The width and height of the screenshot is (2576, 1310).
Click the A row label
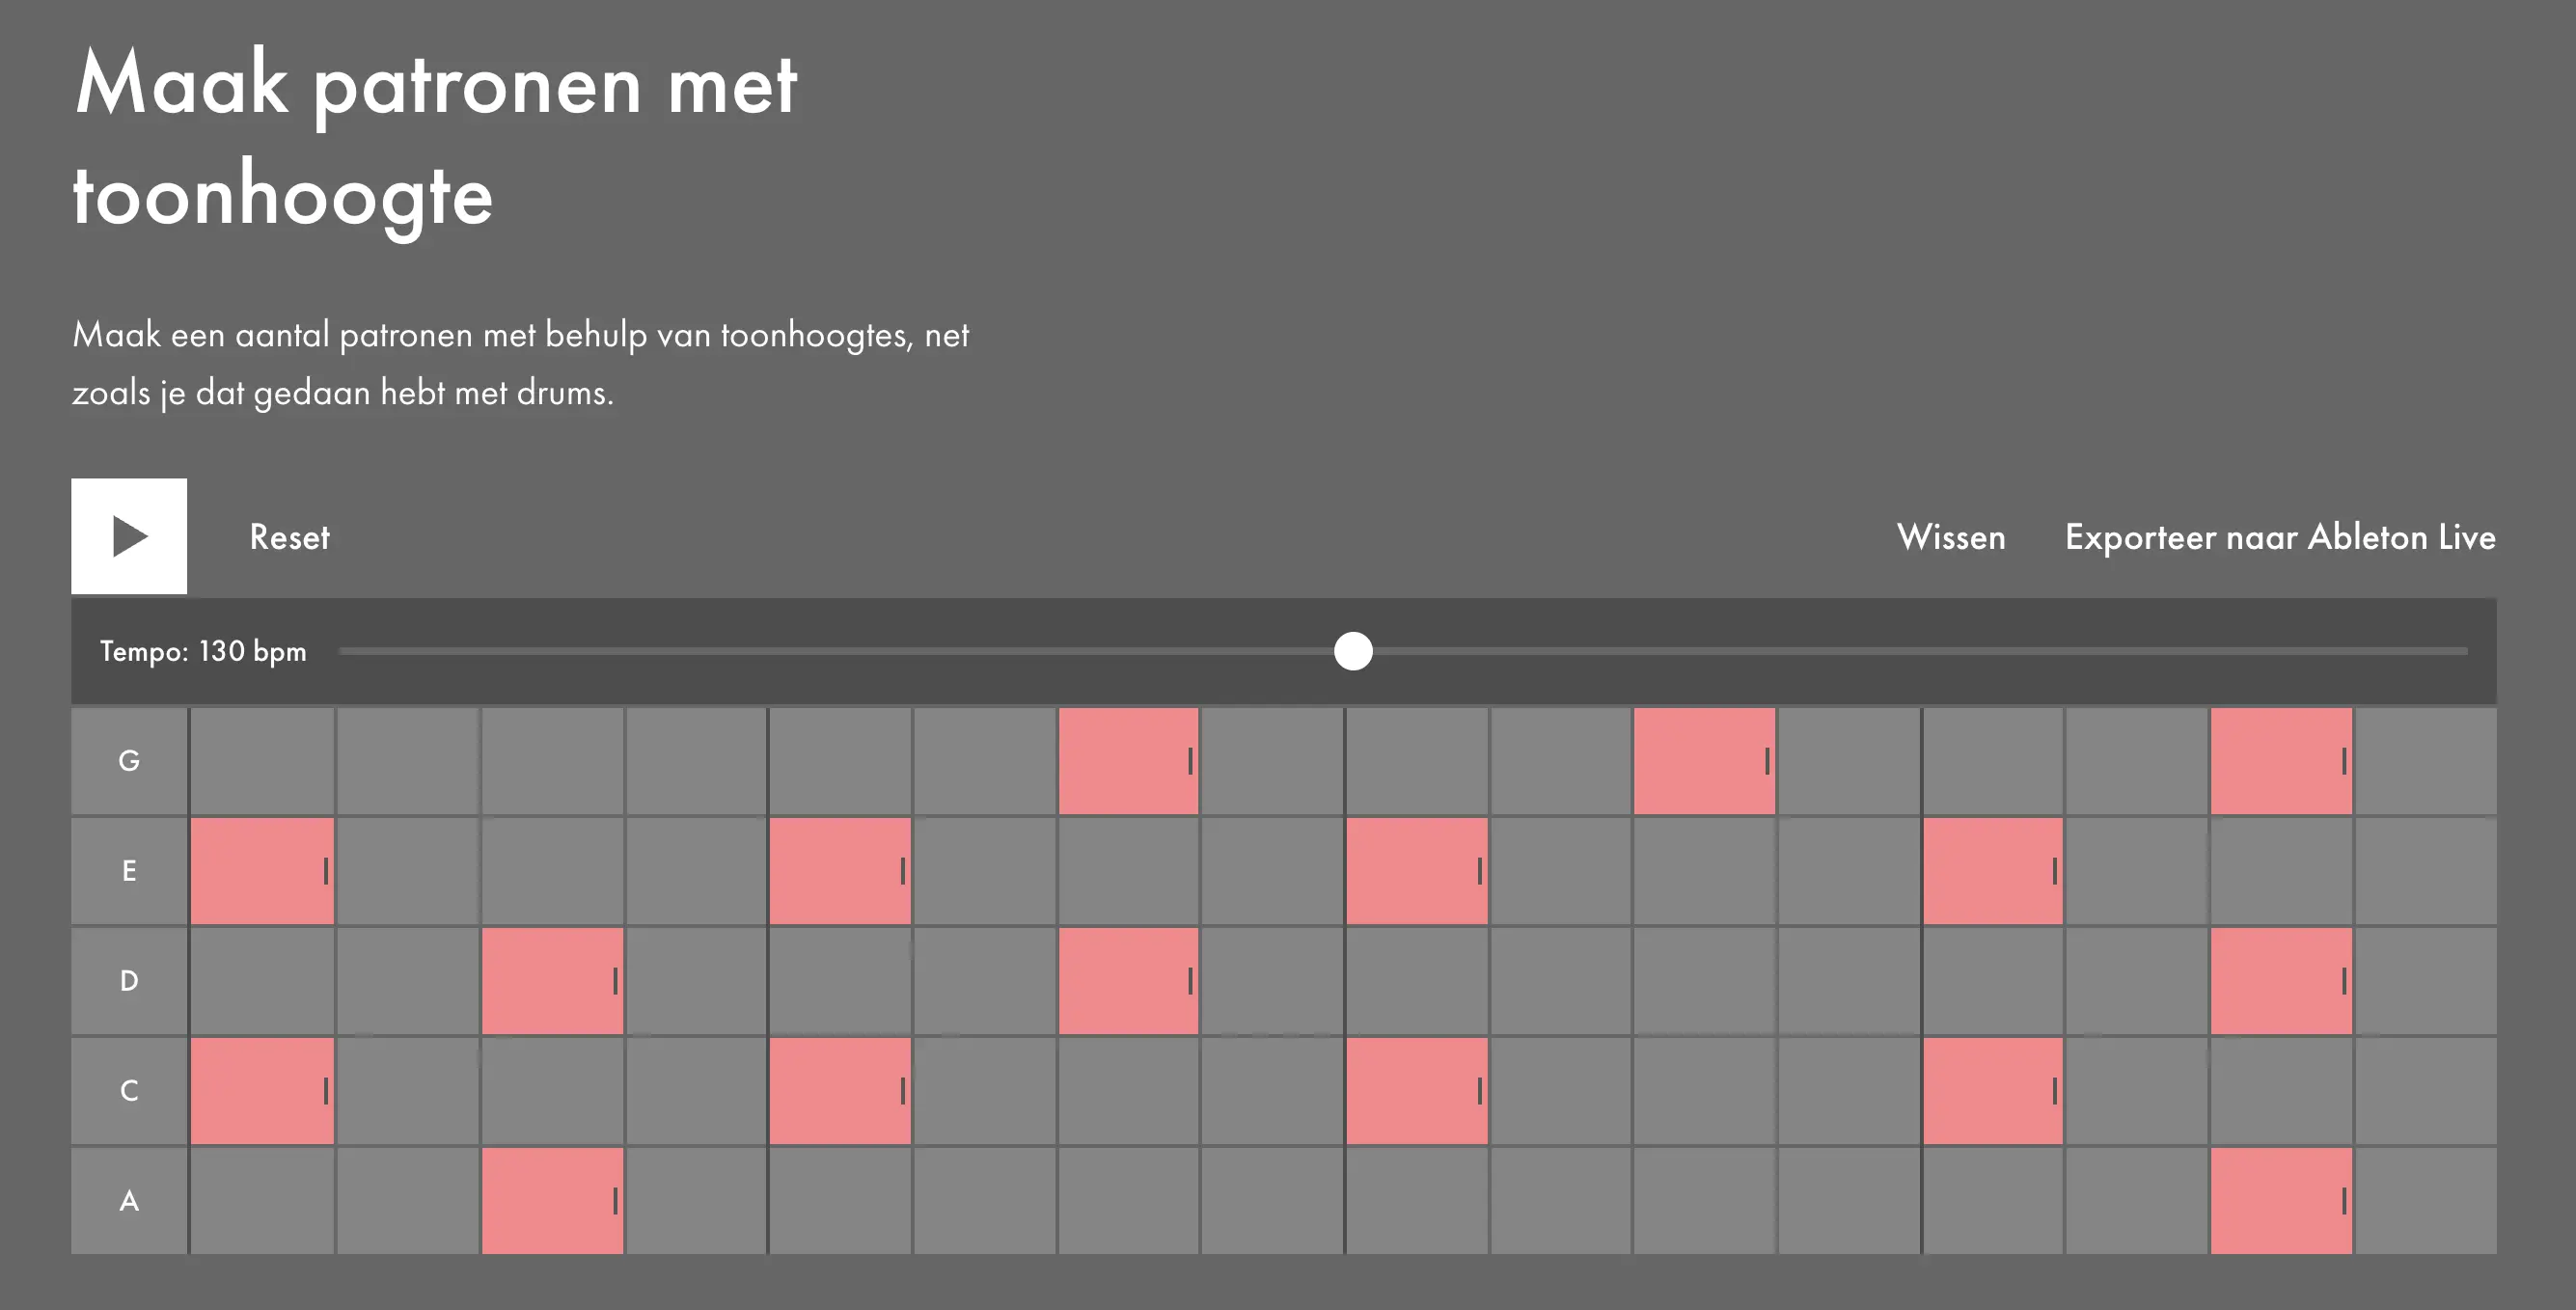(x=129, y=1200)
